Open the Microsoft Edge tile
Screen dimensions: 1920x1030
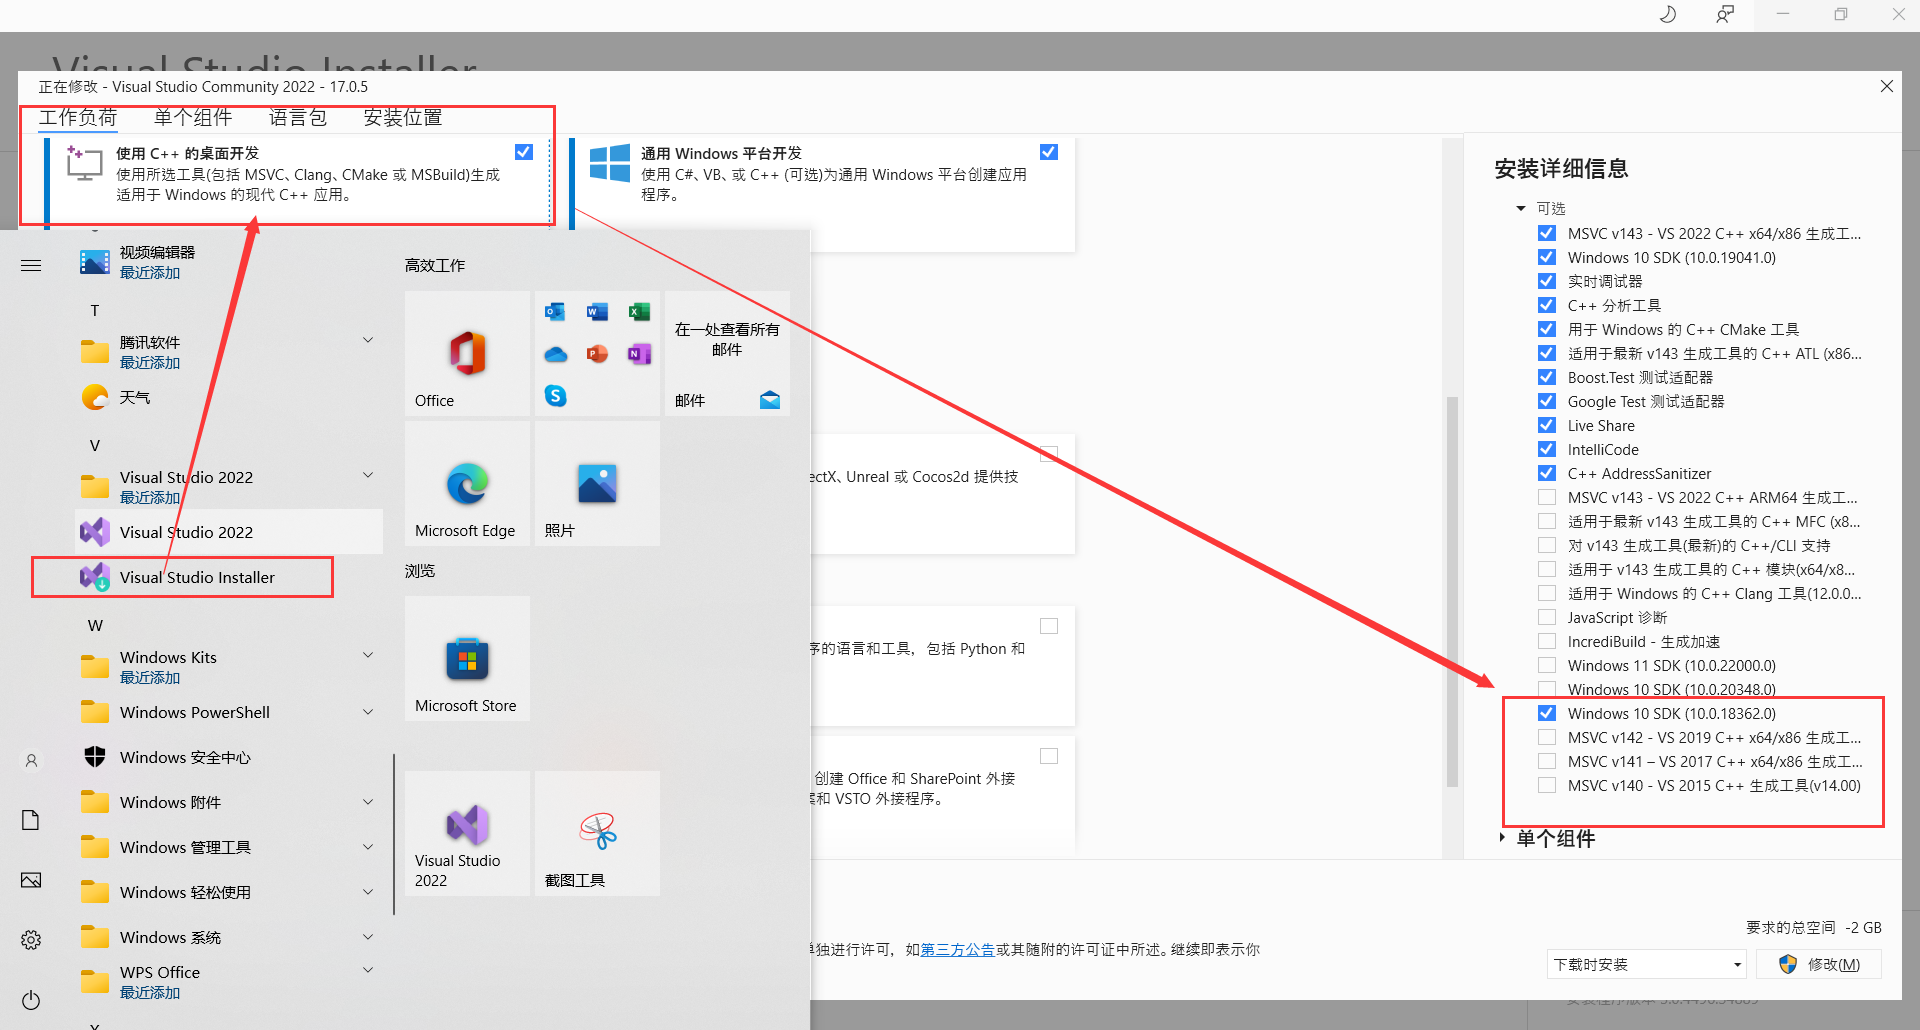point(467,483)
